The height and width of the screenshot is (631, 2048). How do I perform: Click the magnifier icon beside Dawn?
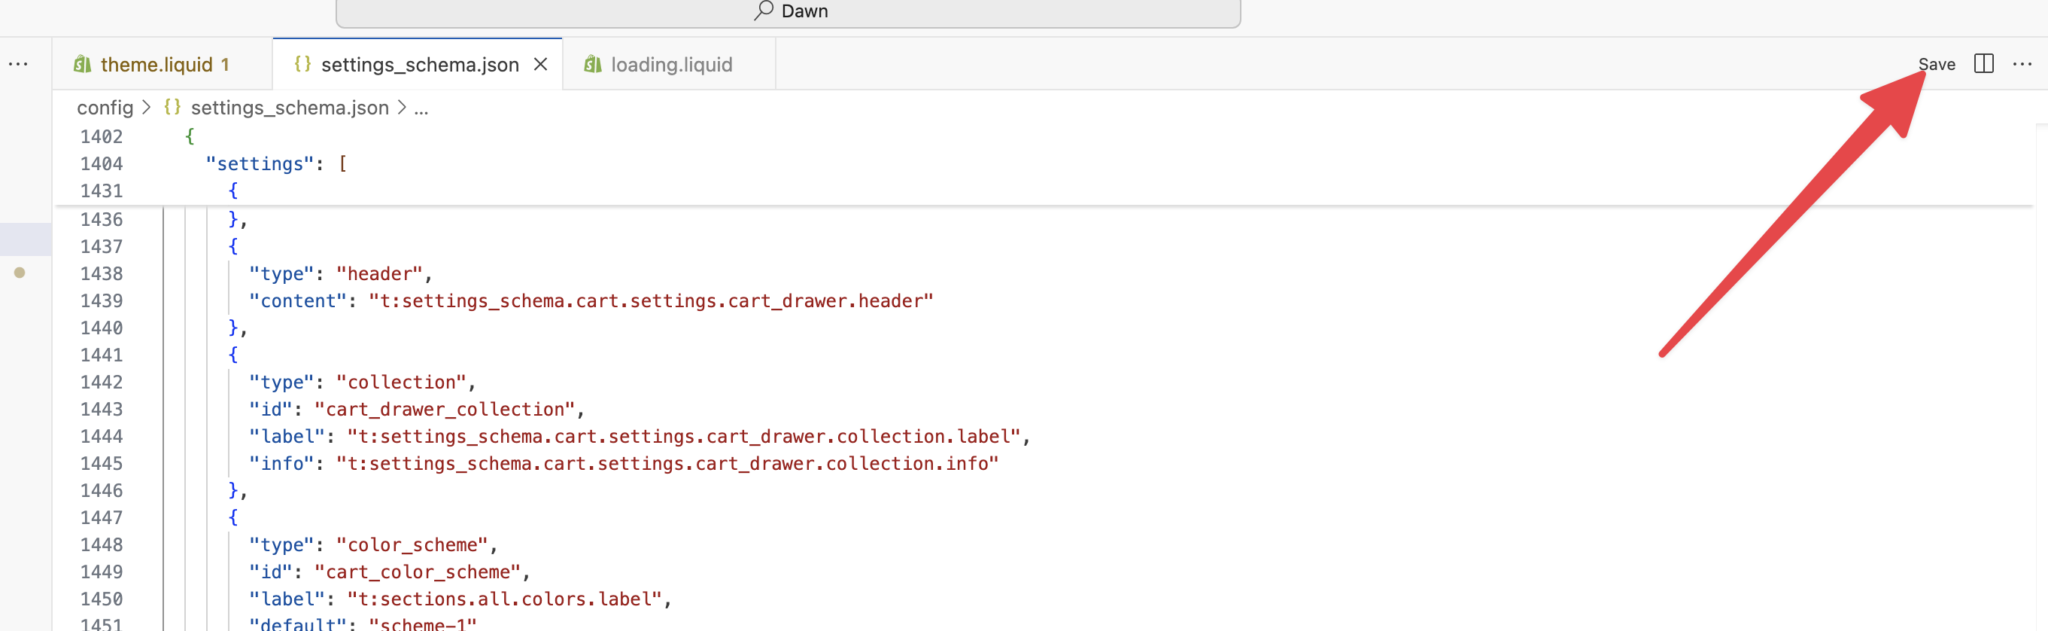pyautogui.click(x=764, y=11)
